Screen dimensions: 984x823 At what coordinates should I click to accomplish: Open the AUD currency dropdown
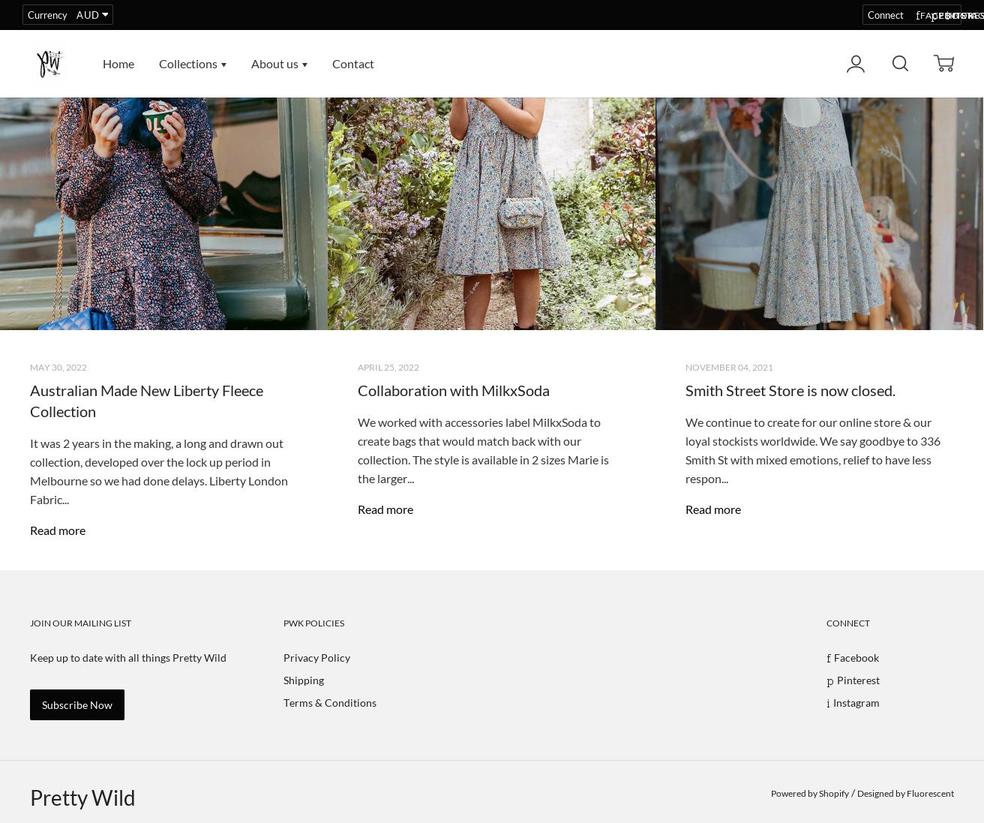coord(92,15)
